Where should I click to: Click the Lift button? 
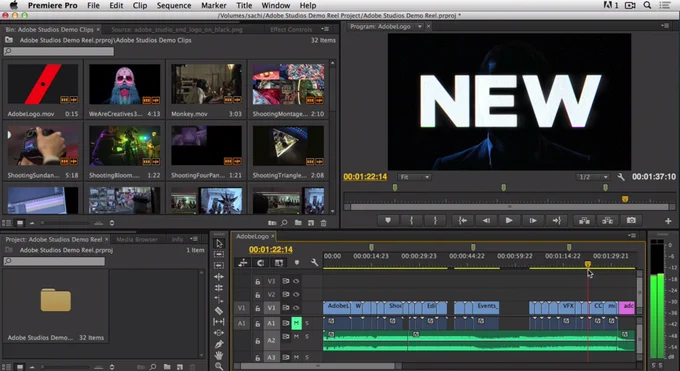pyautogui.click(x=584, y=220)
